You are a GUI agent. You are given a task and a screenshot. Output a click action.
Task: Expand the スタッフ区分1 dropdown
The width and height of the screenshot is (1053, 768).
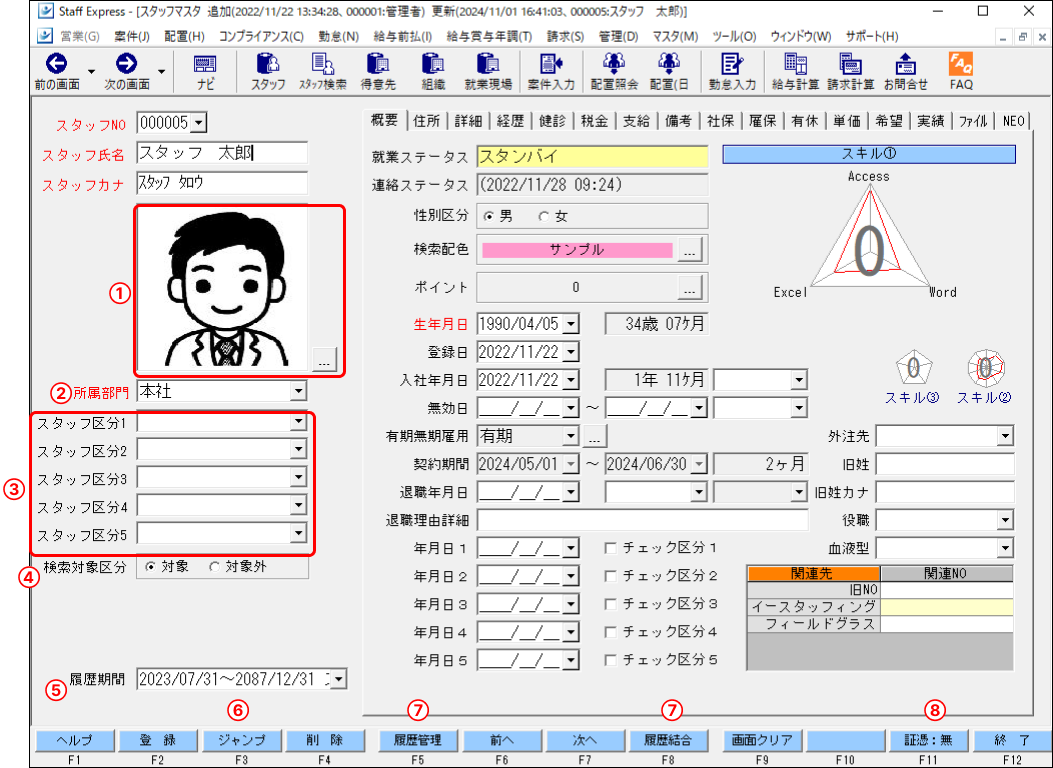tap(298, 422)
